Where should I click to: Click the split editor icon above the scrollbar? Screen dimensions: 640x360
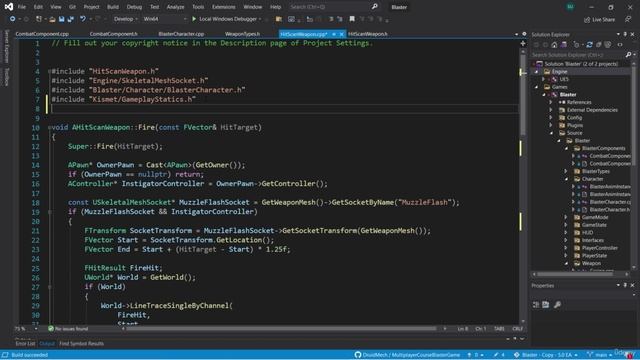[523, 43]
